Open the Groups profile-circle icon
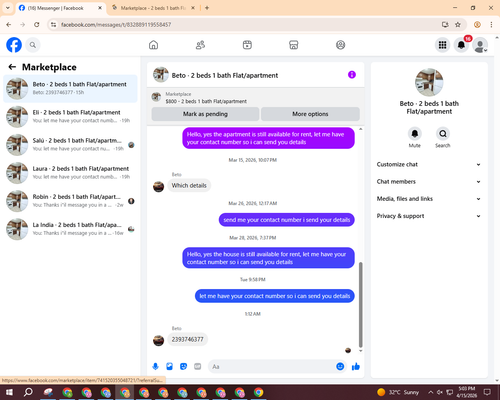The image size is (500, 400). tap(340, 45)
